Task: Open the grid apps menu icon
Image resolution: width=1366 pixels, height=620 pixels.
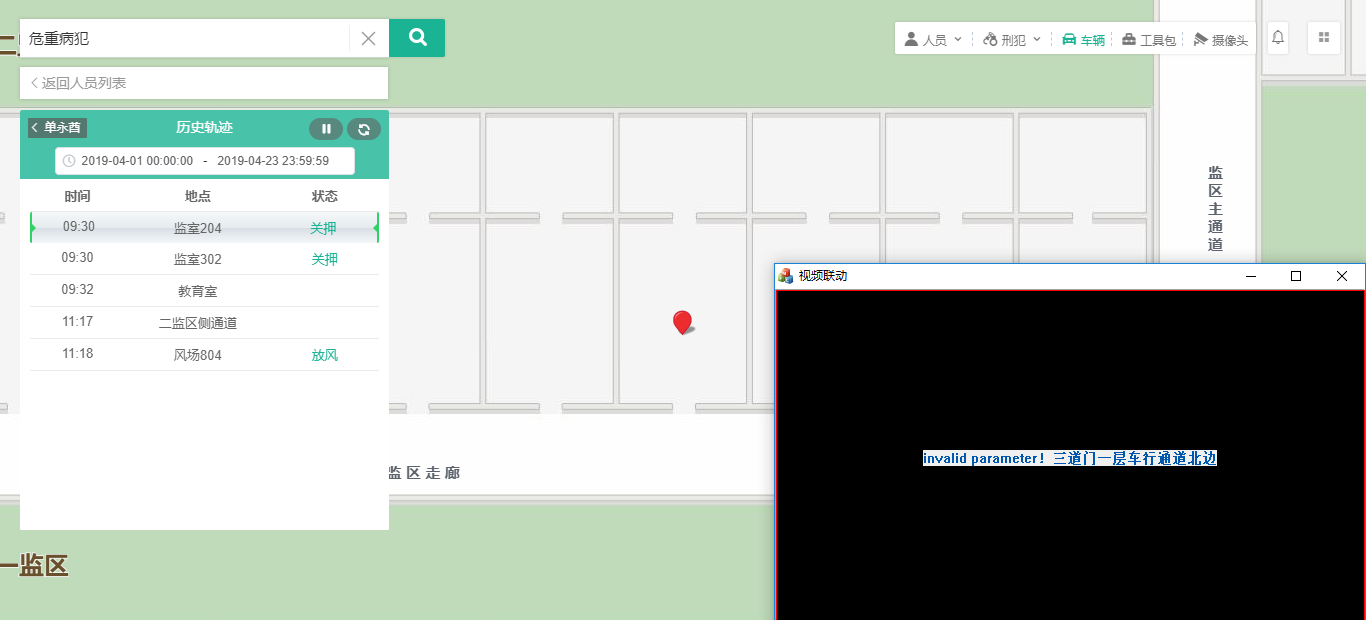Action: [x=1324, y=38]
